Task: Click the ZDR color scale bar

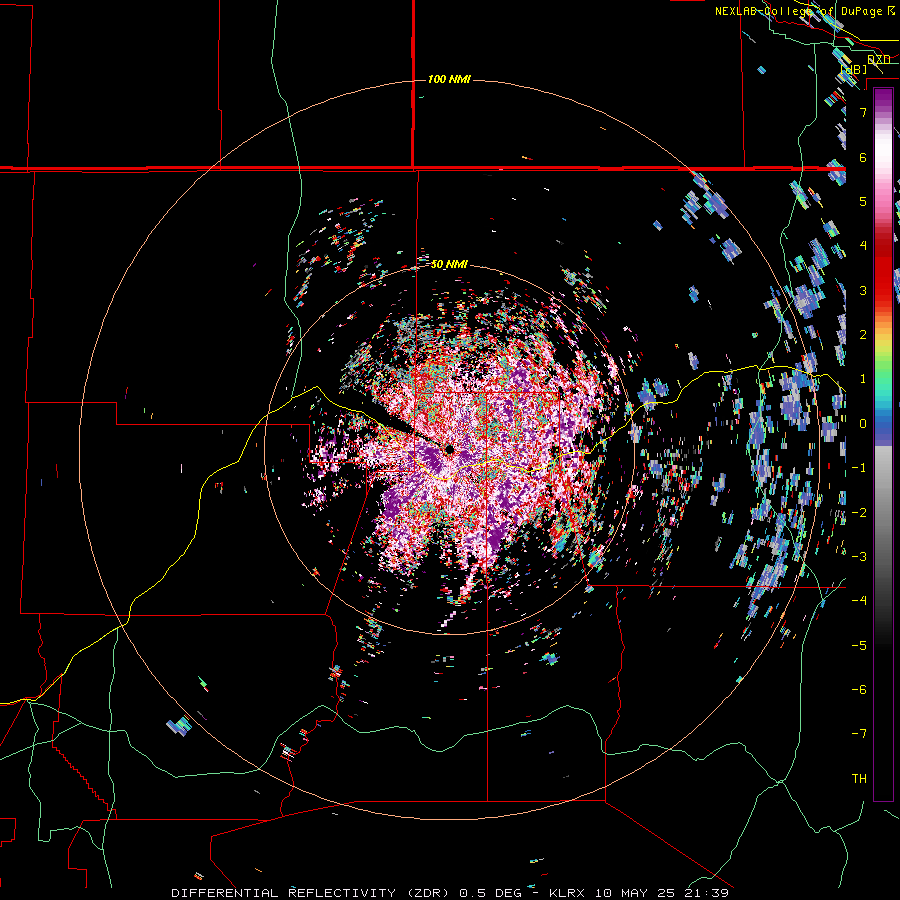Action: 883,444
